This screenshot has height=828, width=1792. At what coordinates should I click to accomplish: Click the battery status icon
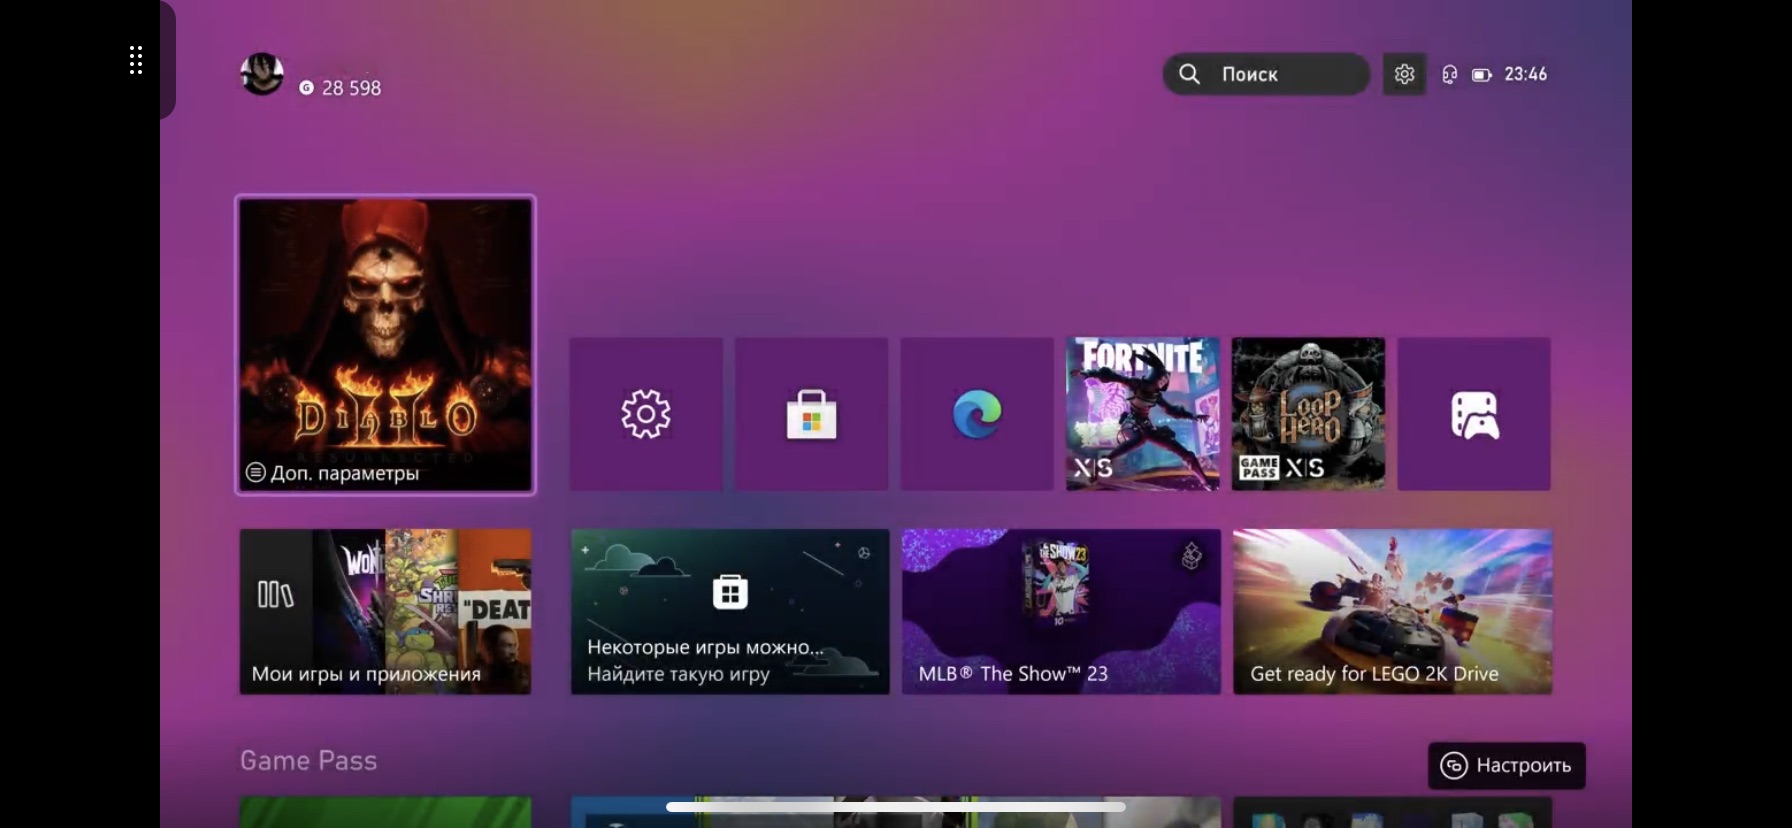tap(1482, 74)
